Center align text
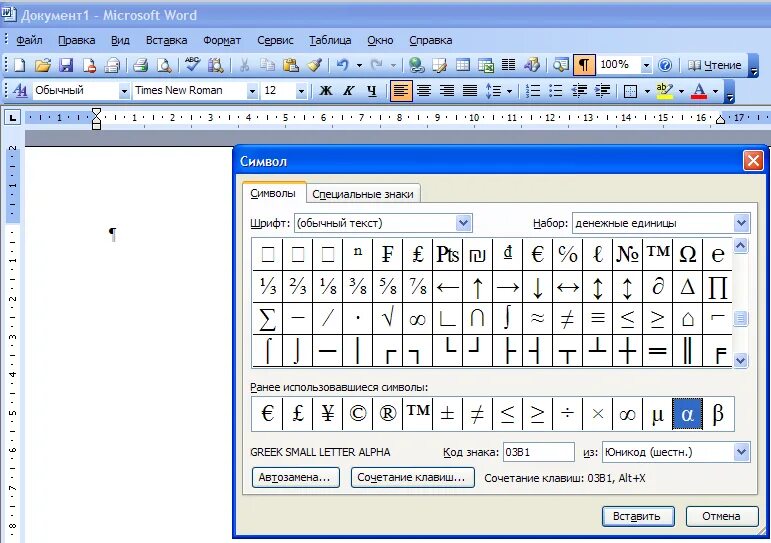Image resolution: width=771 pixels, height=543 pixels. point(424,90)
